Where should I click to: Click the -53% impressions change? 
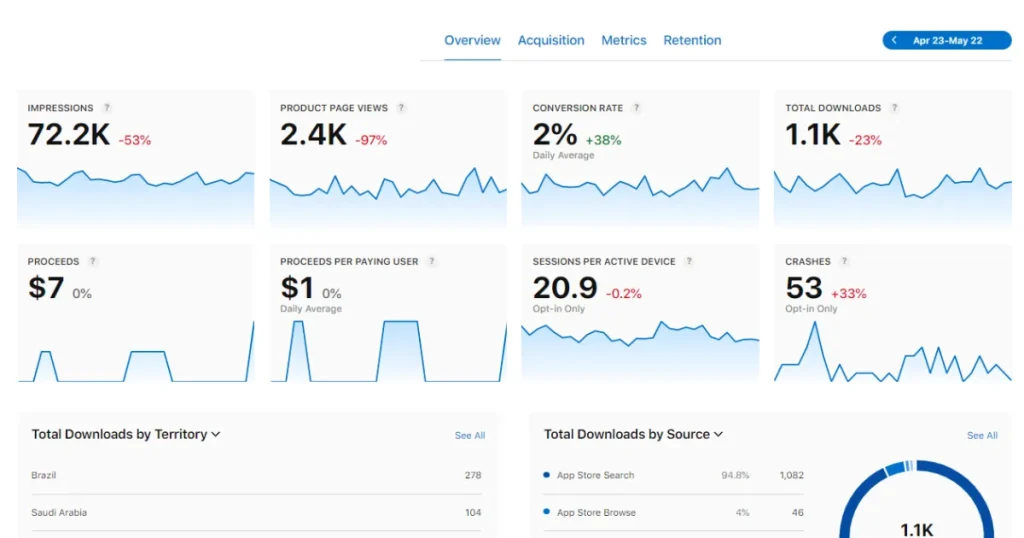(135, 140)
